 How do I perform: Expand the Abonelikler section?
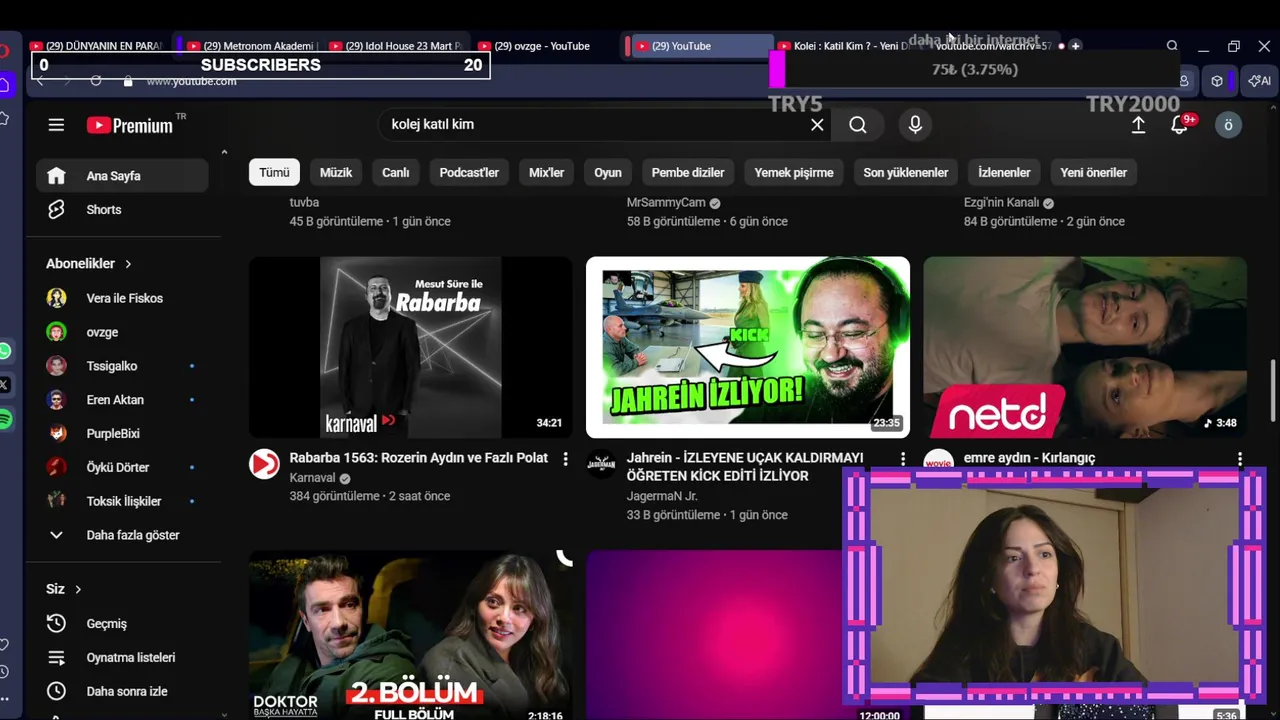(x=89, y=264)
